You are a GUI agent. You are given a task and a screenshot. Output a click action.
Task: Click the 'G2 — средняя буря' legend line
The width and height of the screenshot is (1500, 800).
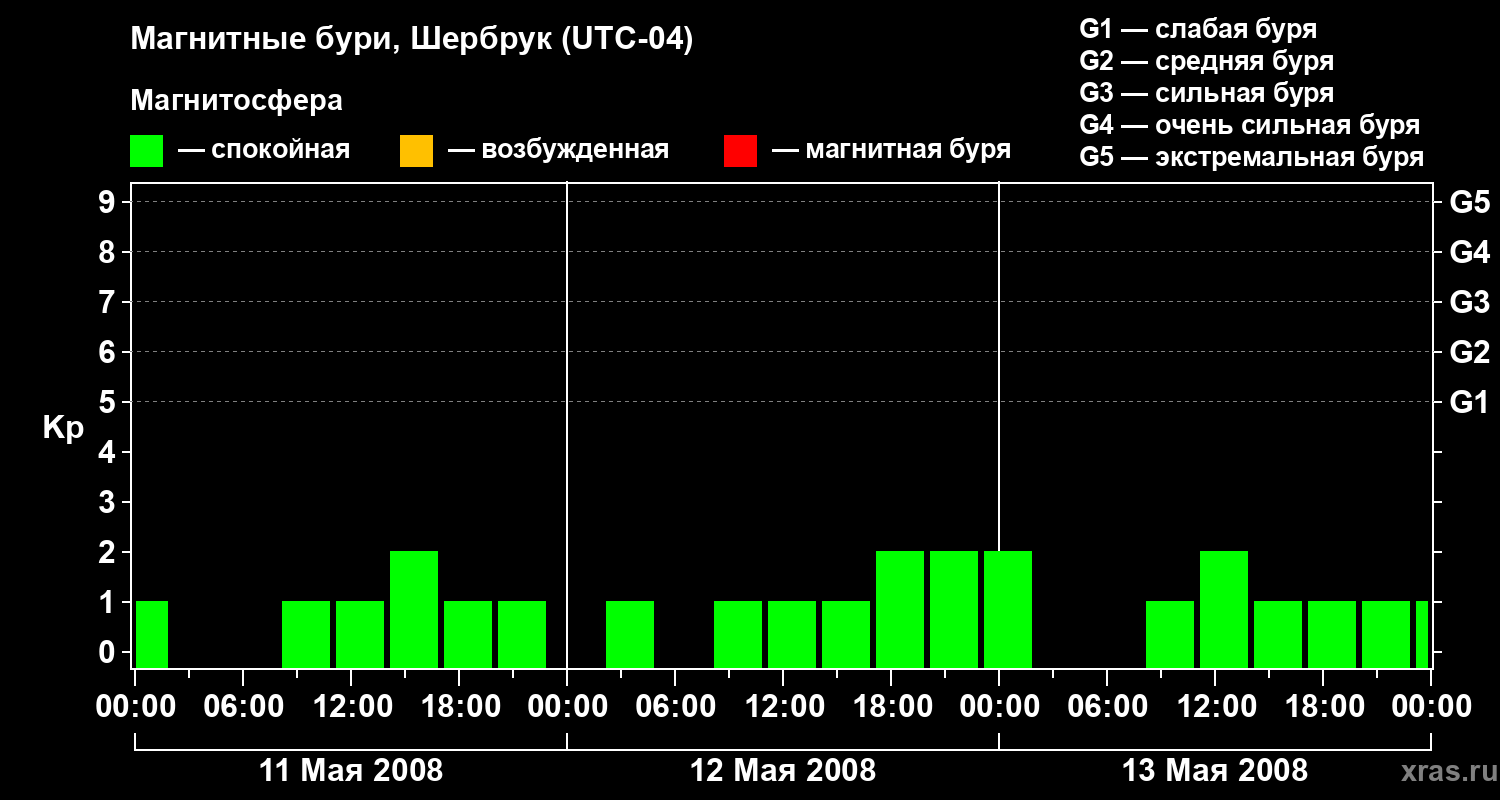[x=1207, y=61]
